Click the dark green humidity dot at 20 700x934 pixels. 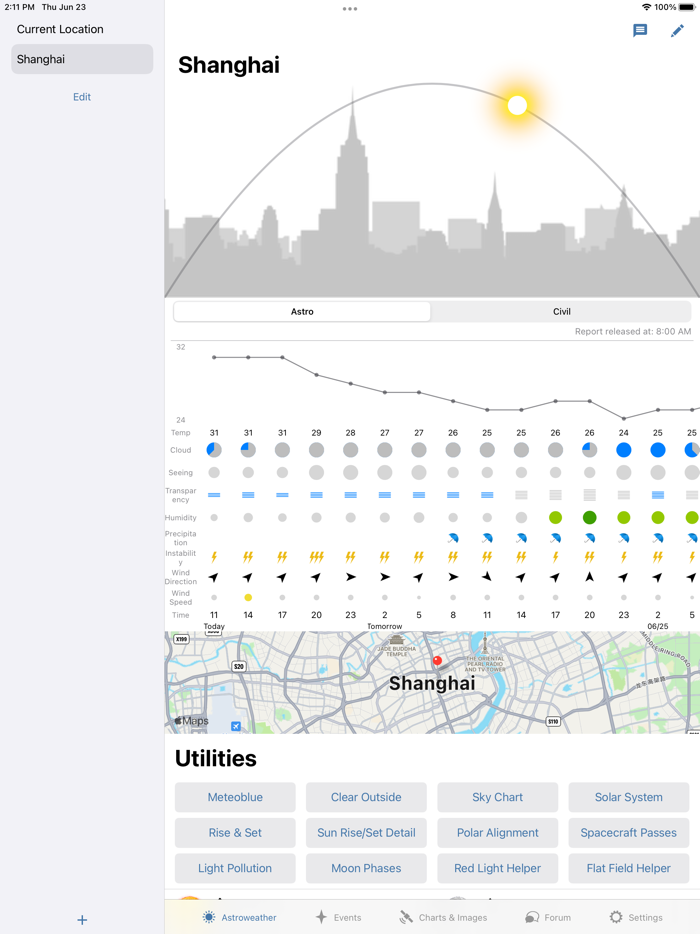[x=590, y=518]
